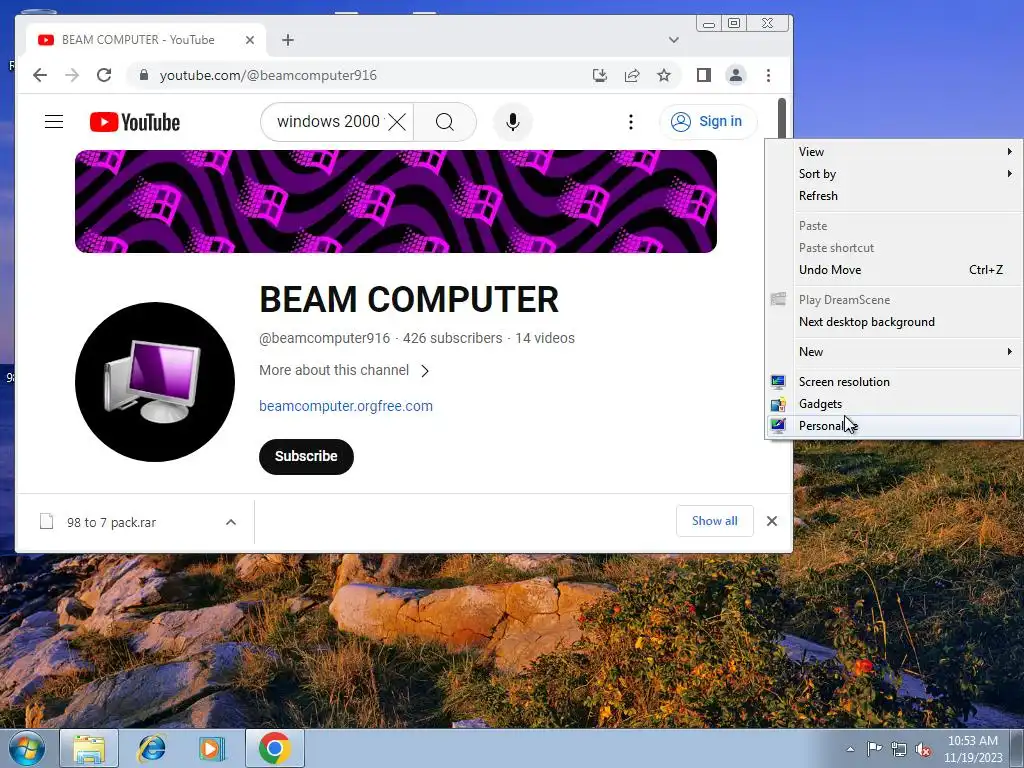Image resolution: width=1024 pixels, height=768 pixels.
Task: Click the purple Windows-logo channel banner
Action: pos(396,201)
